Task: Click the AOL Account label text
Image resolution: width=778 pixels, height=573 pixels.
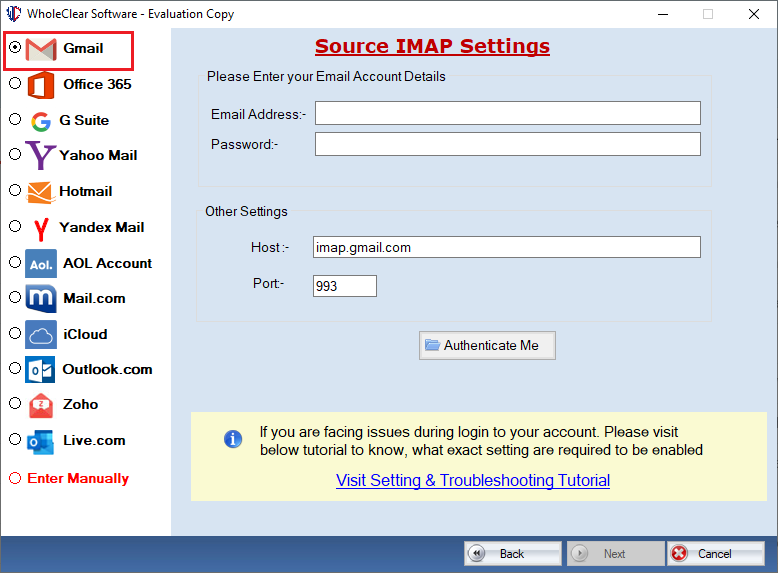Action: coord(107,263)
